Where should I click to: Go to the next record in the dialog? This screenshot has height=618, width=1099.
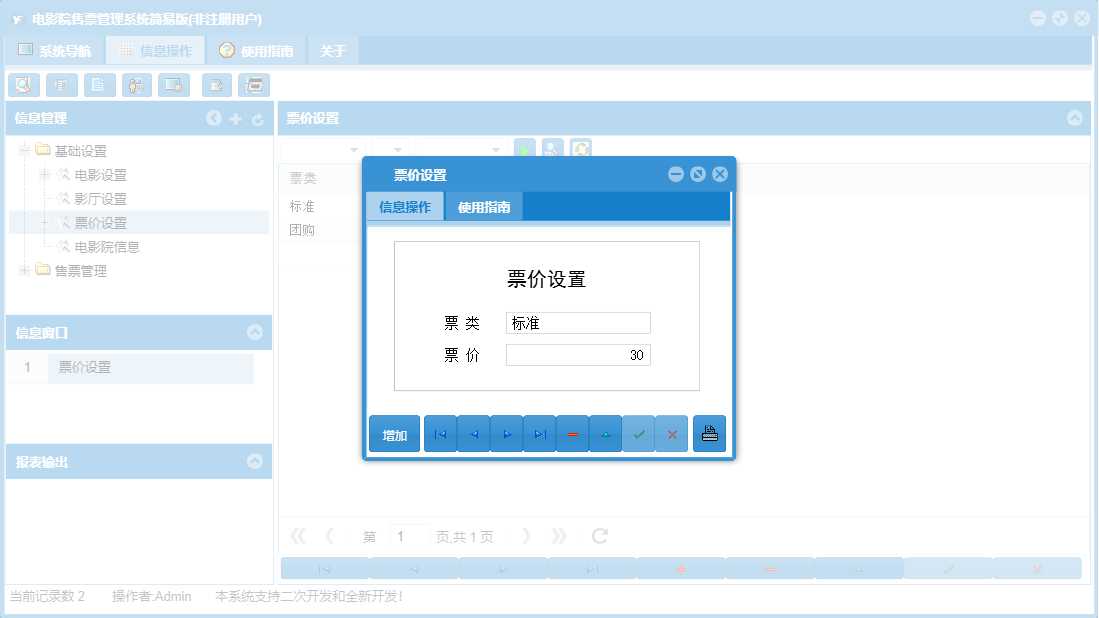click(x=506, y=433)
